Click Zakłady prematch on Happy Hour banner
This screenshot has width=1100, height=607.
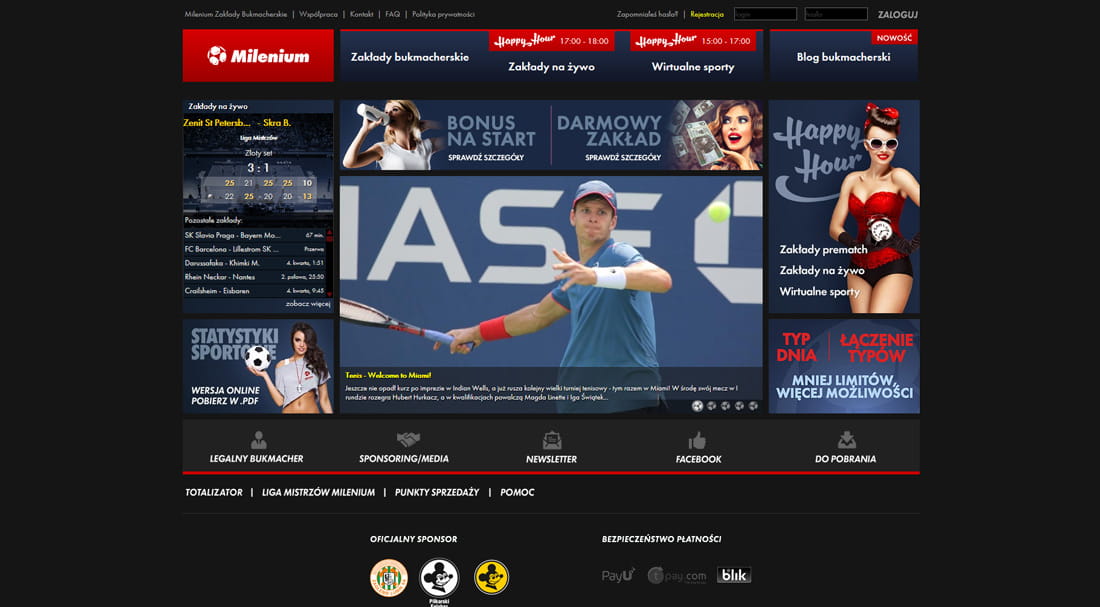pyautogui.click(x=824, y=249)
